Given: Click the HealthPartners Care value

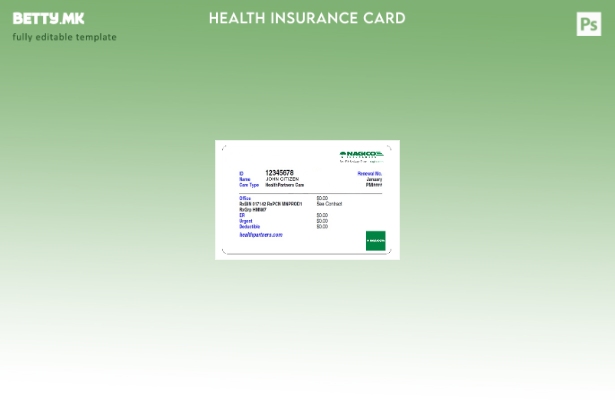Looking at the screenshot, I should pos(285,185).
